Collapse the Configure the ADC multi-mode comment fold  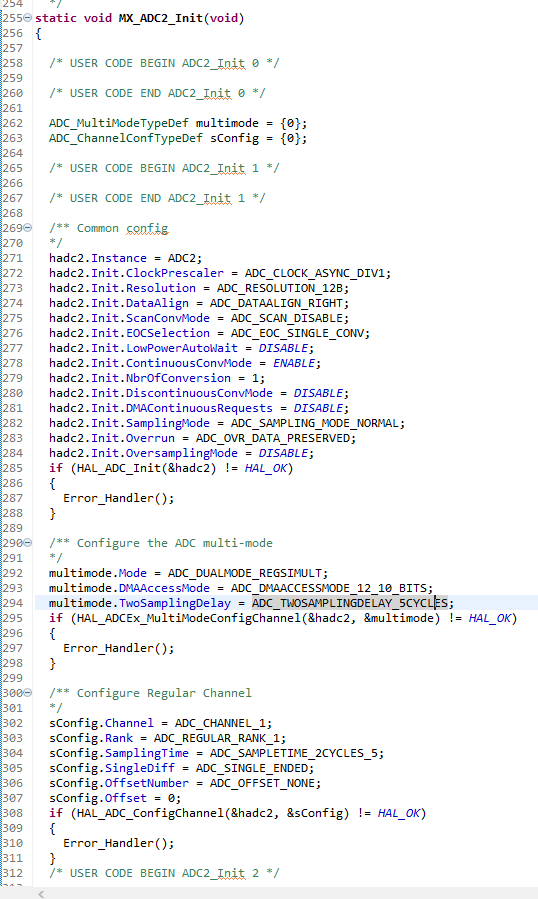click(28, 543)
